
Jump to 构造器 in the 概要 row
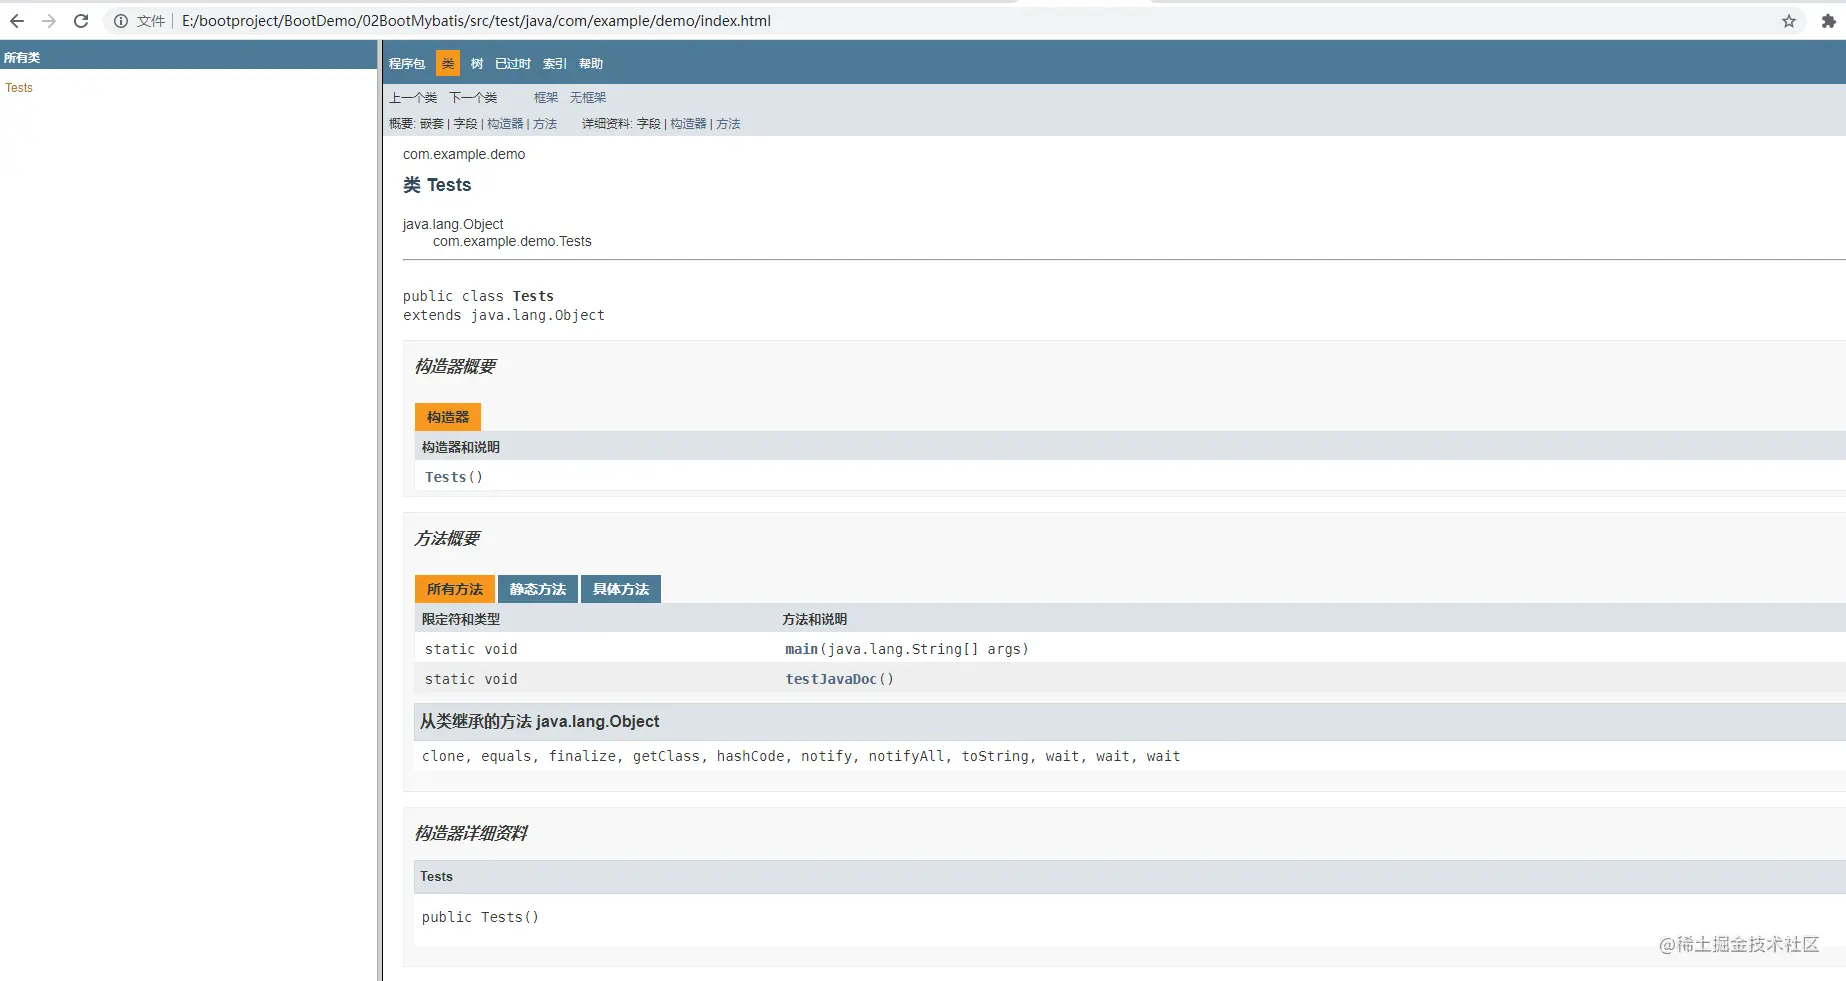coord(505,124)
